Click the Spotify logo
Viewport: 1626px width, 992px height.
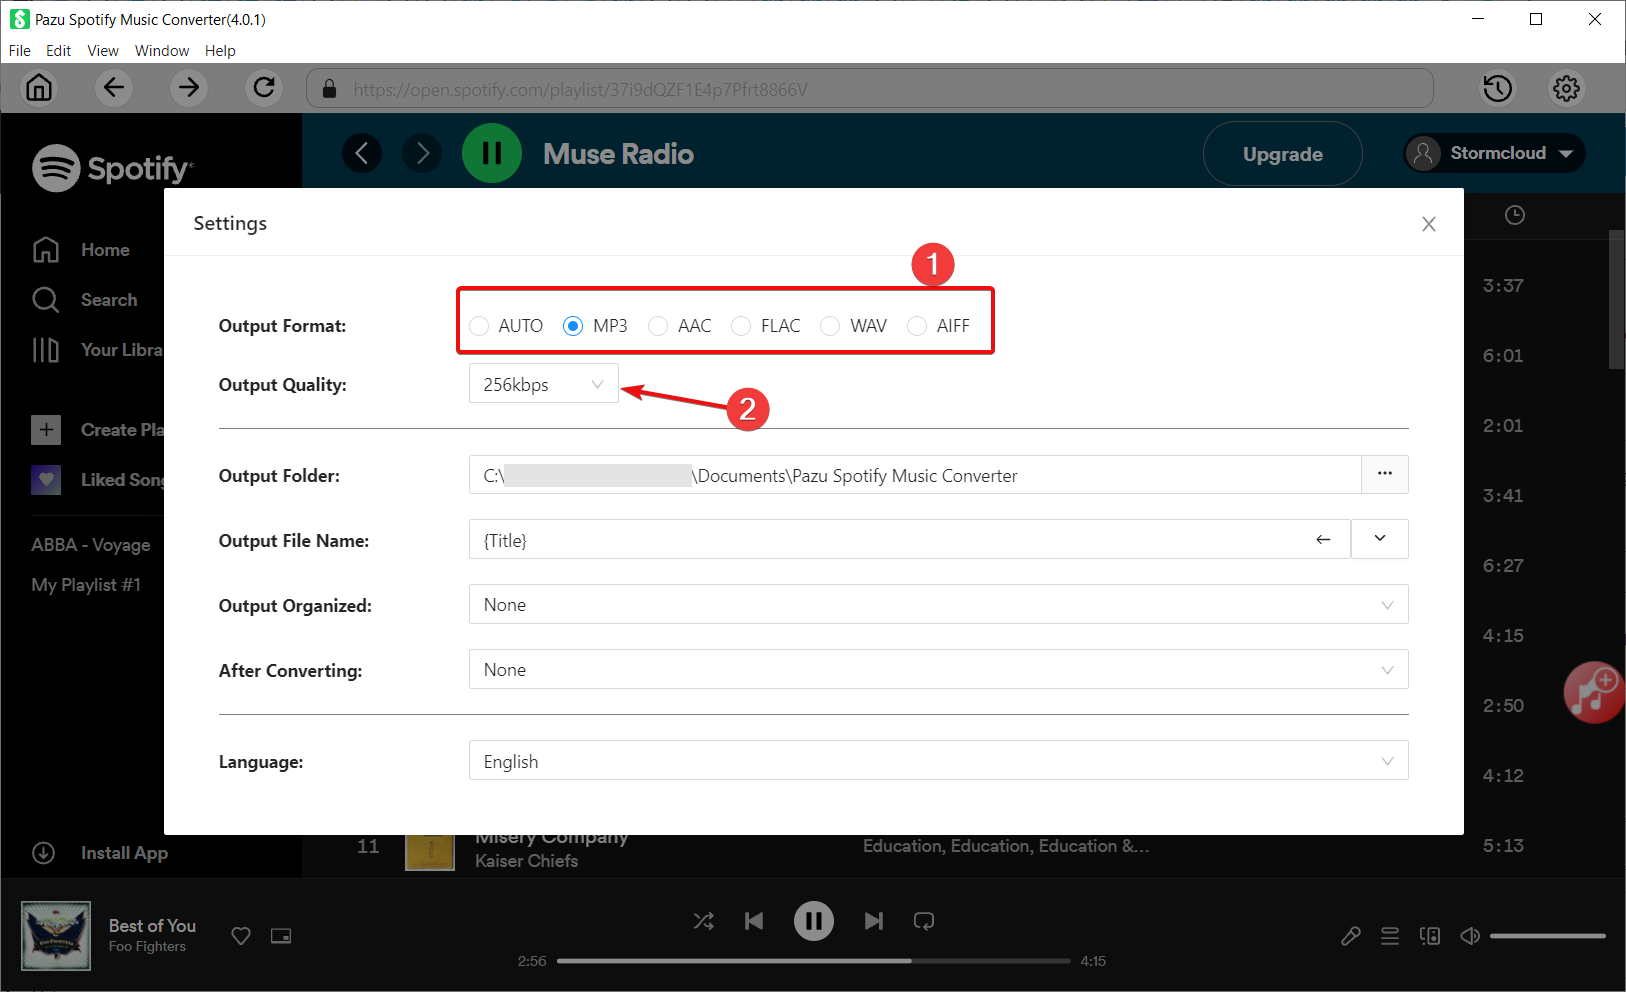click(x=112, y=168)
